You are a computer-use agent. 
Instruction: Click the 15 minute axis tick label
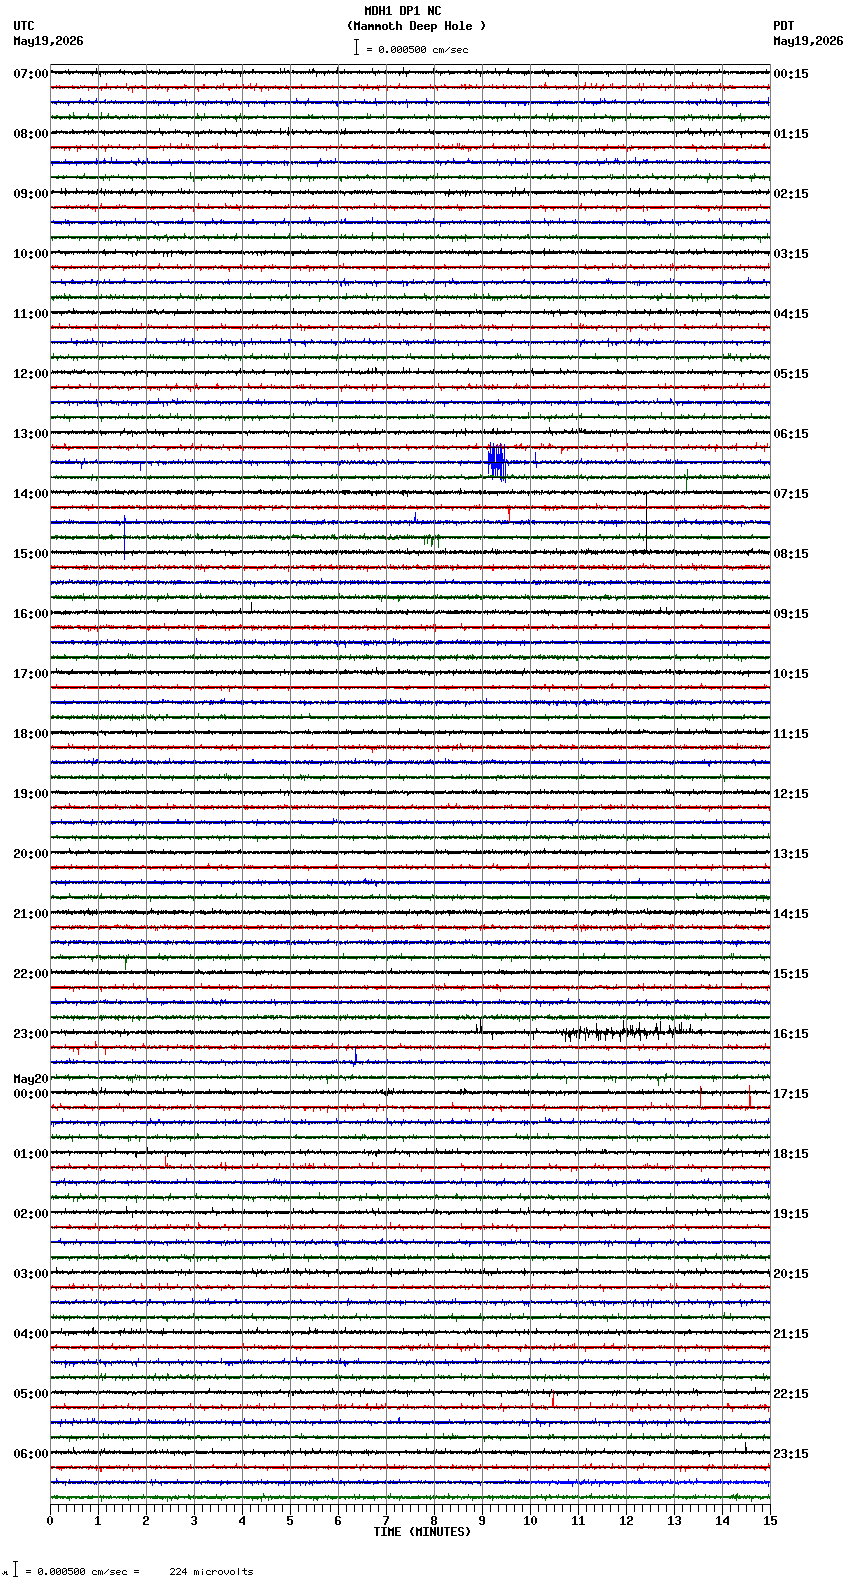click(x=770, y=1521)
